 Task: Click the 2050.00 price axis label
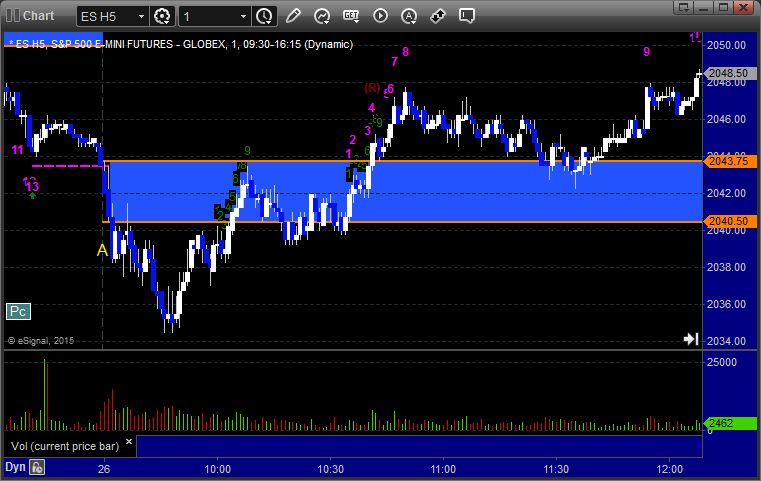(x=727, y=45)
